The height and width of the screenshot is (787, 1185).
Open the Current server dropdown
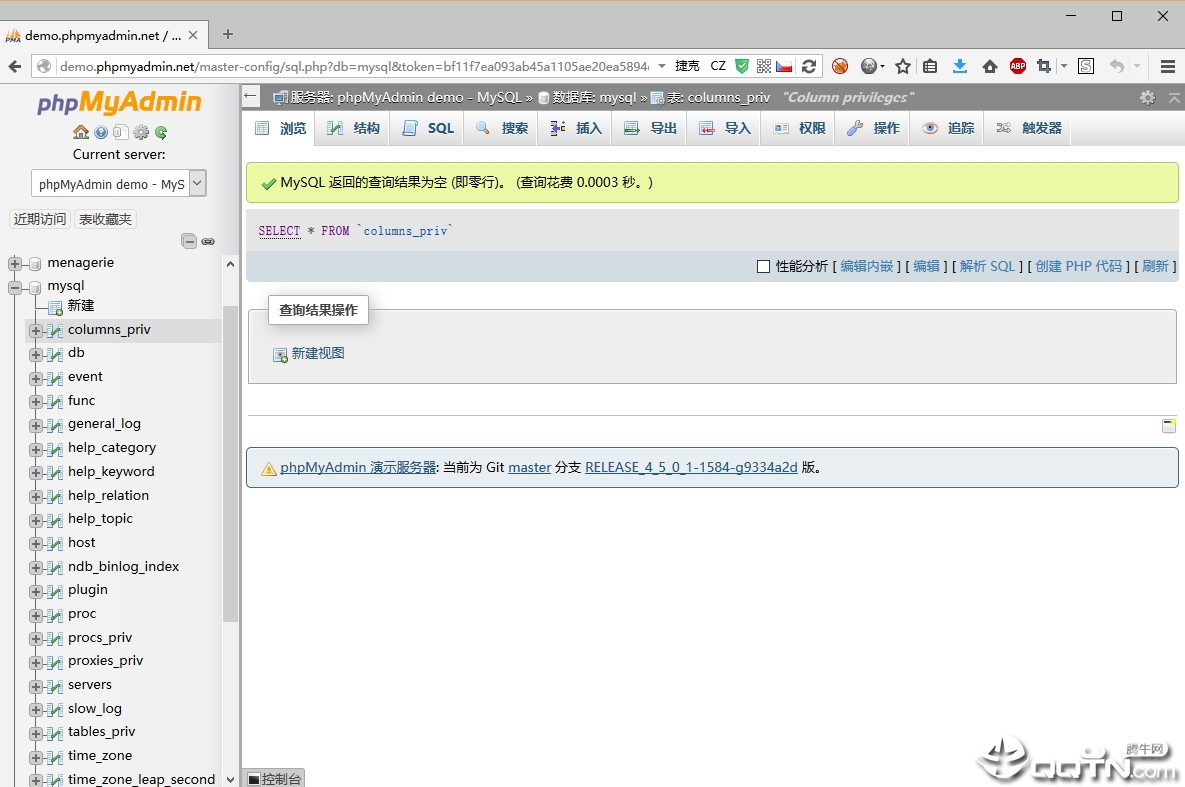click(x=118, y=183)
